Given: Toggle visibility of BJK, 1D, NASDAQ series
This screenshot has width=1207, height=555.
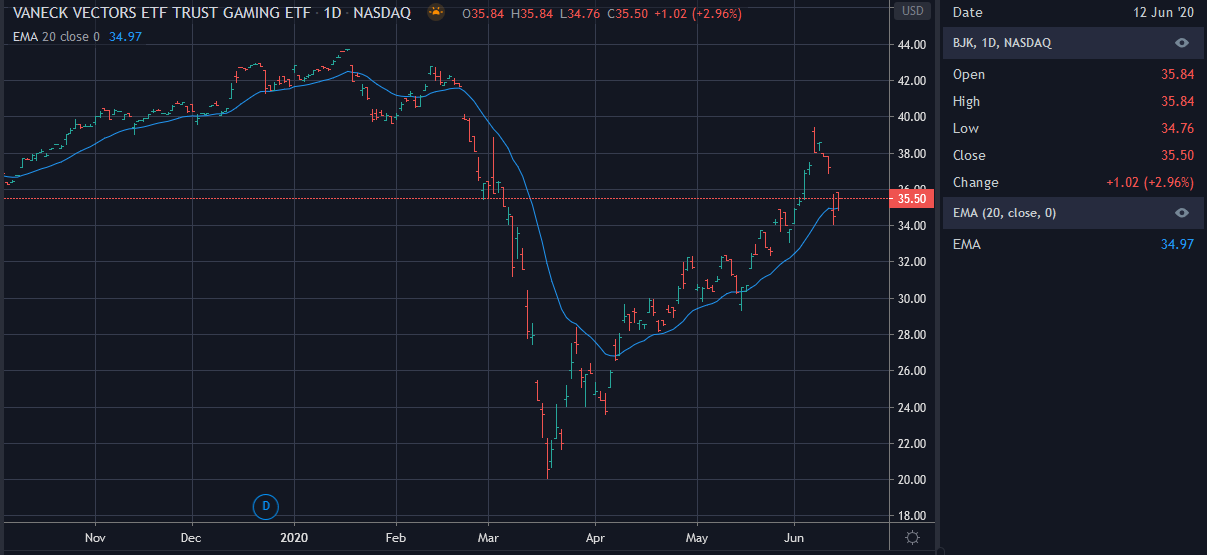Looking at the screenshot, I should [1181, 43].
